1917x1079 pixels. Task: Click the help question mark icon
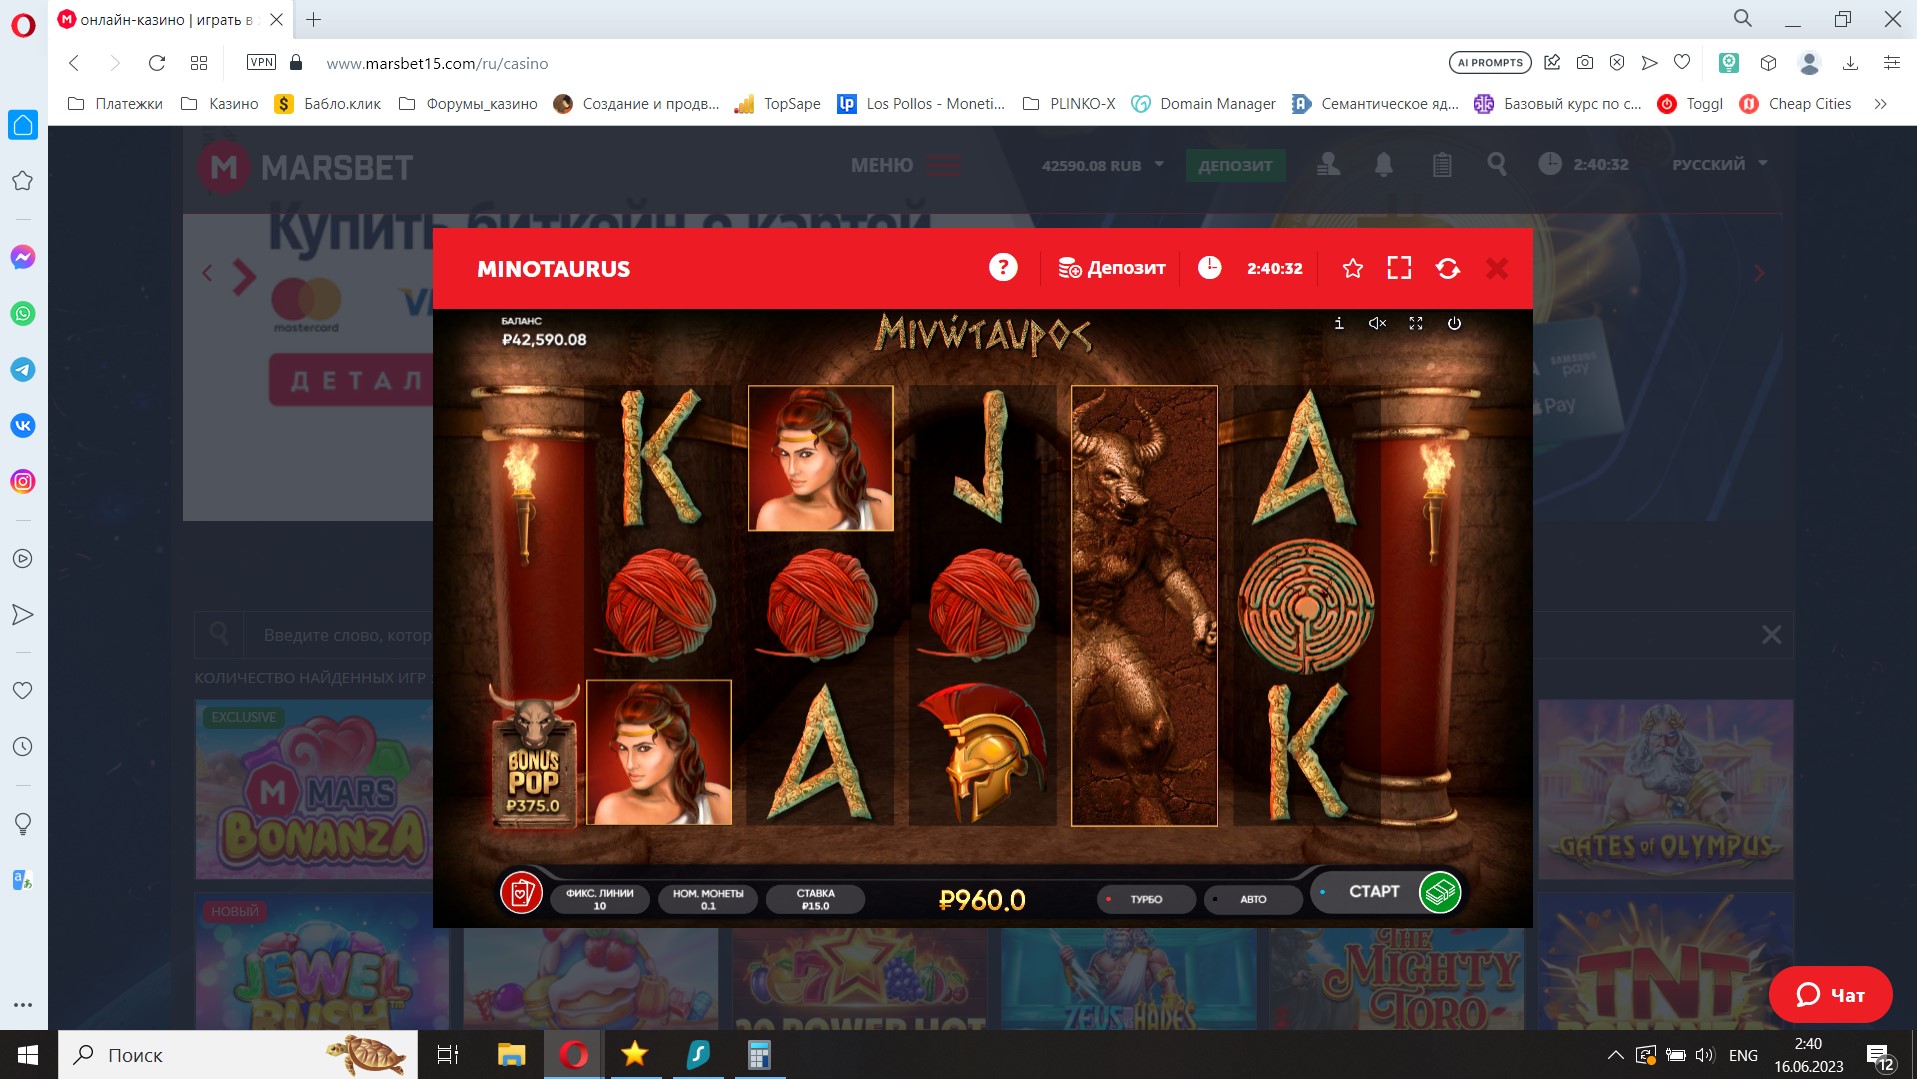tap(1002, 268)
